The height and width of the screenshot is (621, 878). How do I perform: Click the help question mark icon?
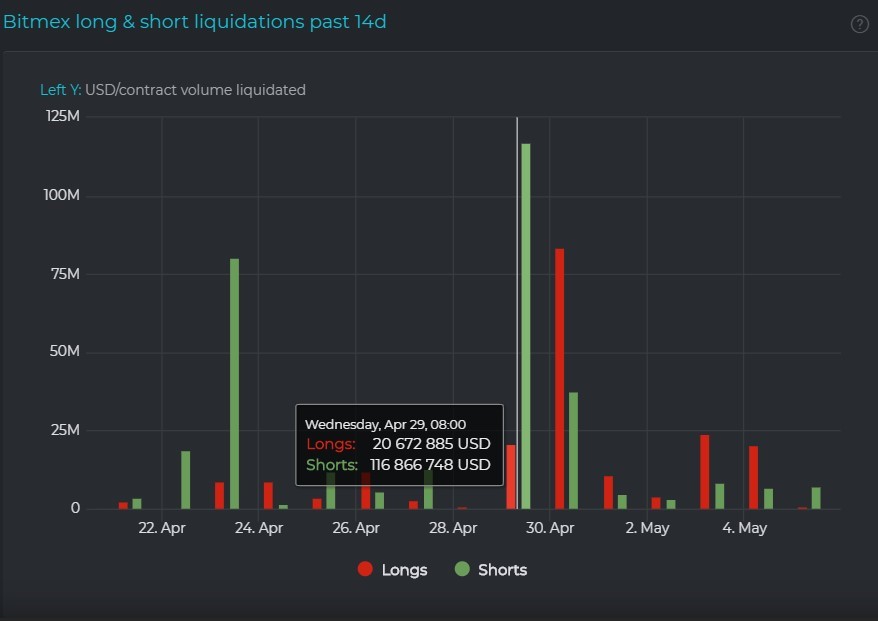[859, 24]
